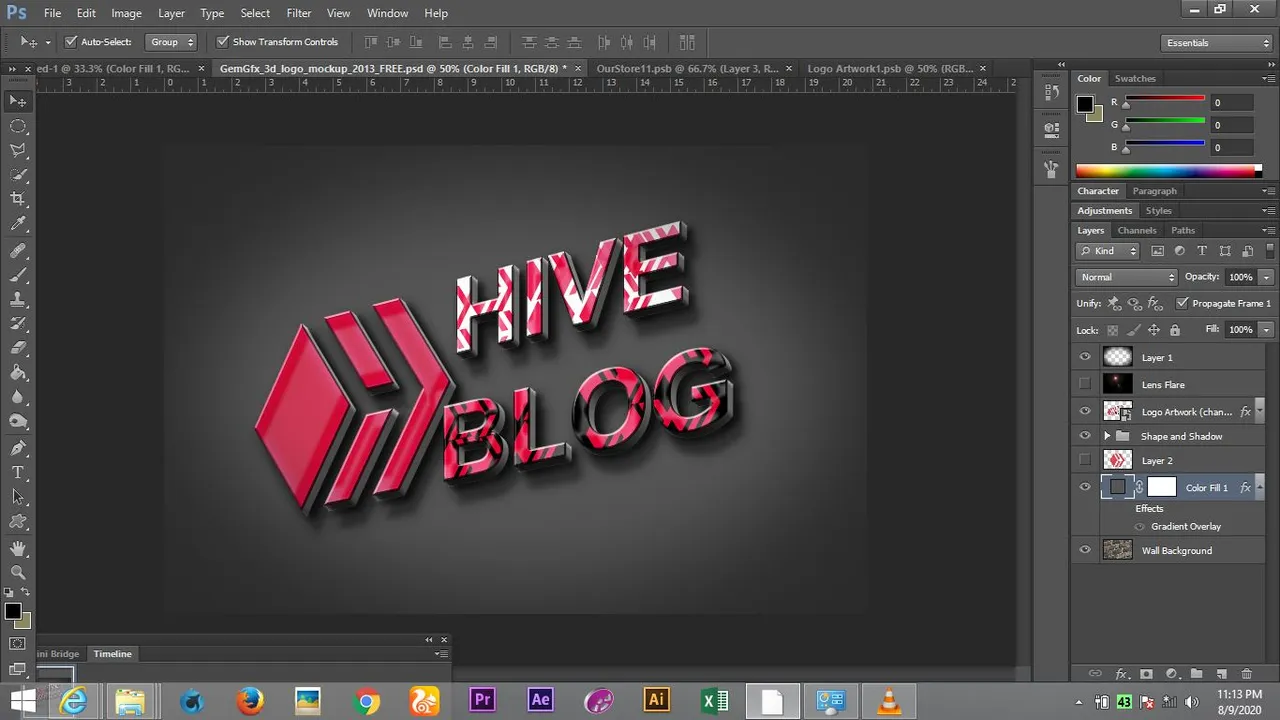Add a layer mask via panel icon
1280x720 pixels.
point(1146,674)
